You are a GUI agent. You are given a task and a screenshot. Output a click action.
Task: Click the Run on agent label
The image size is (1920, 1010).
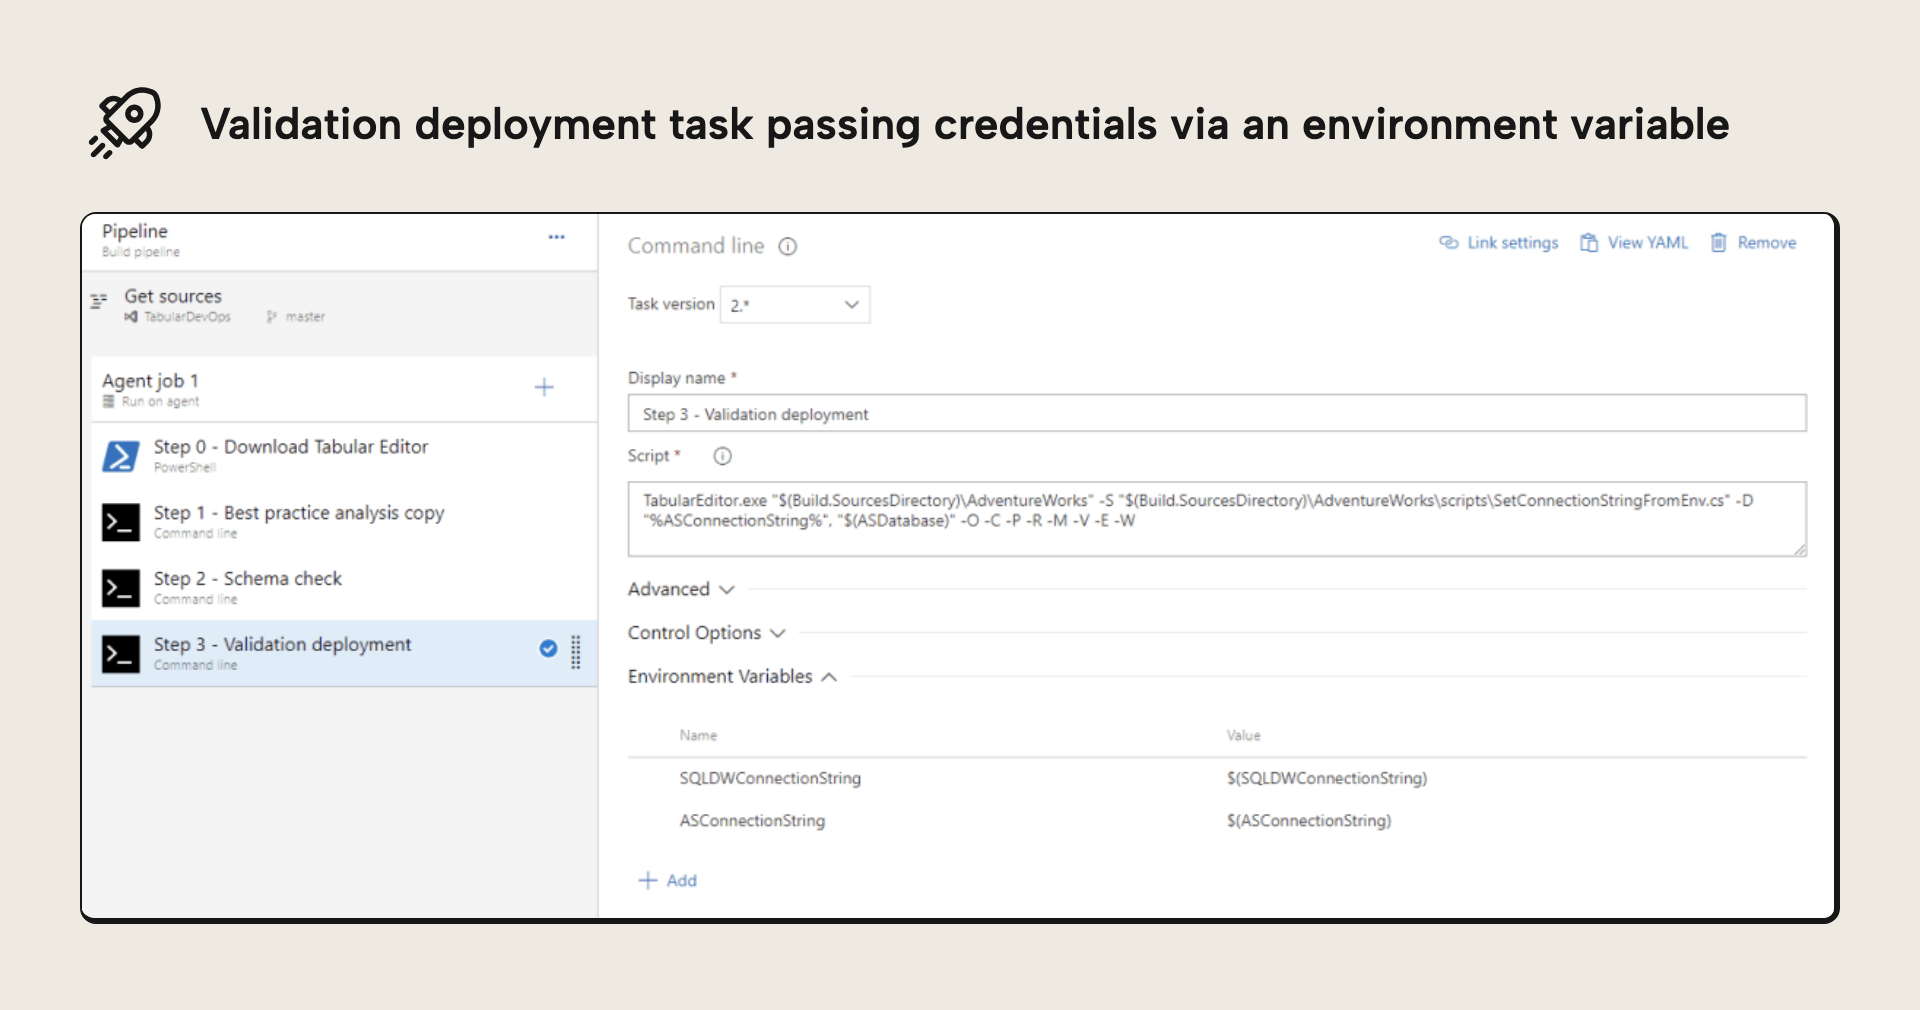pos(160,402)
